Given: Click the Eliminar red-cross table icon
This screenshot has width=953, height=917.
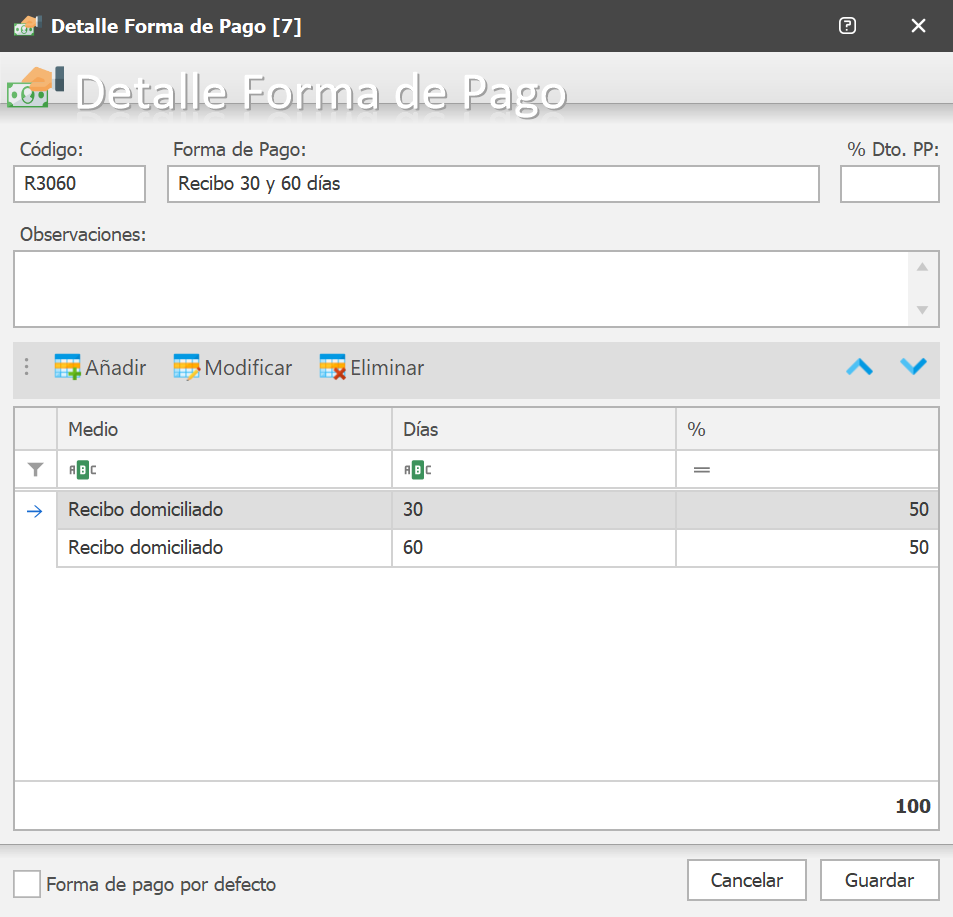Looking at the screenshot, I should click(332, 367).
